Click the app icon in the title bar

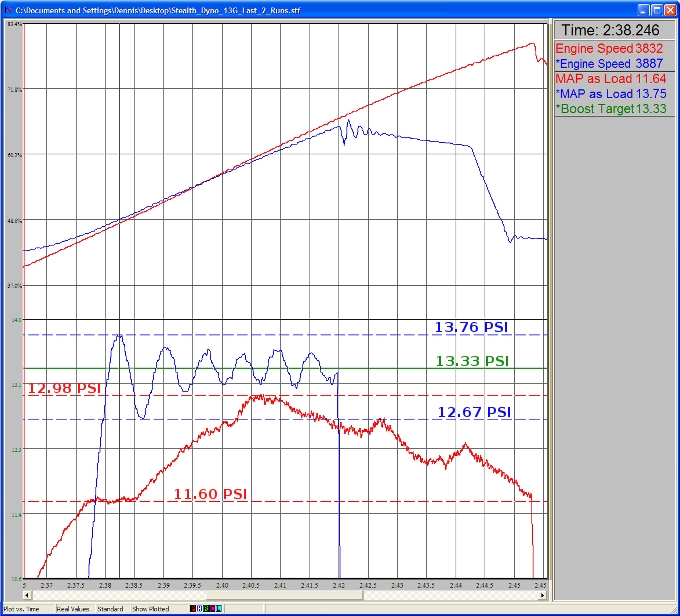pyautogui.click(x=9, y=10)
